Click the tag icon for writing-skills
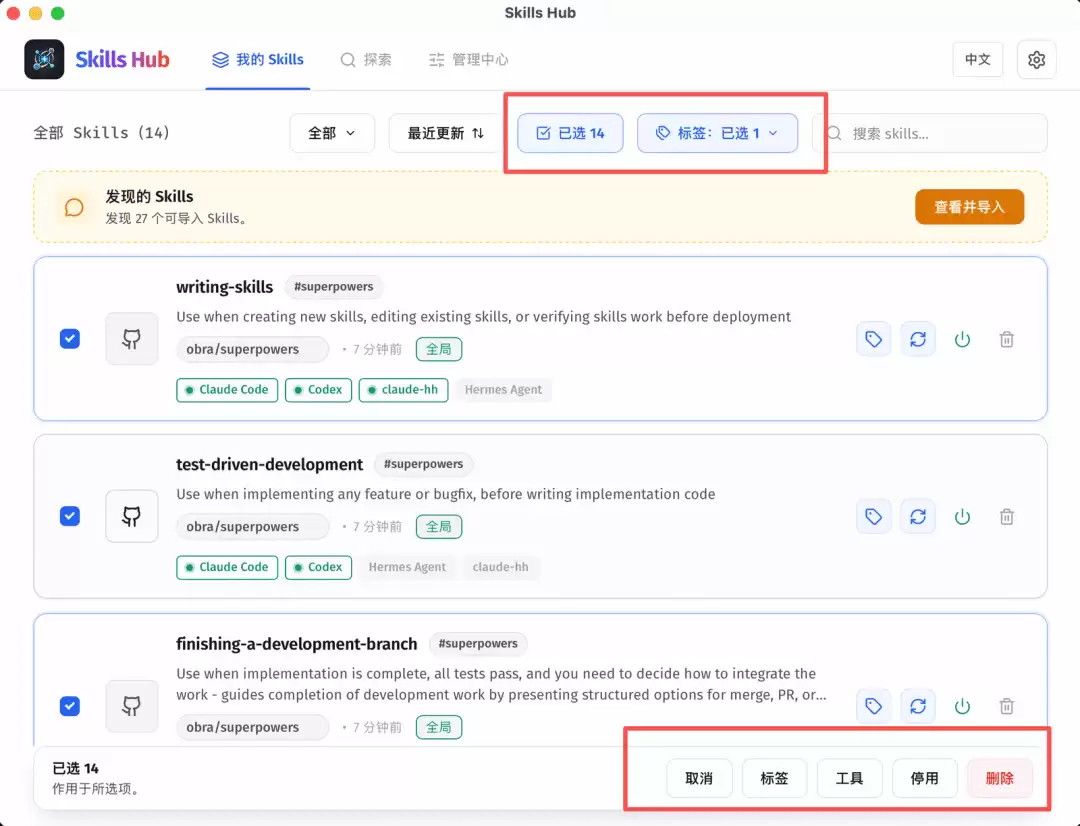Viewport: 1080px width, 826px height. pos(873,339)
